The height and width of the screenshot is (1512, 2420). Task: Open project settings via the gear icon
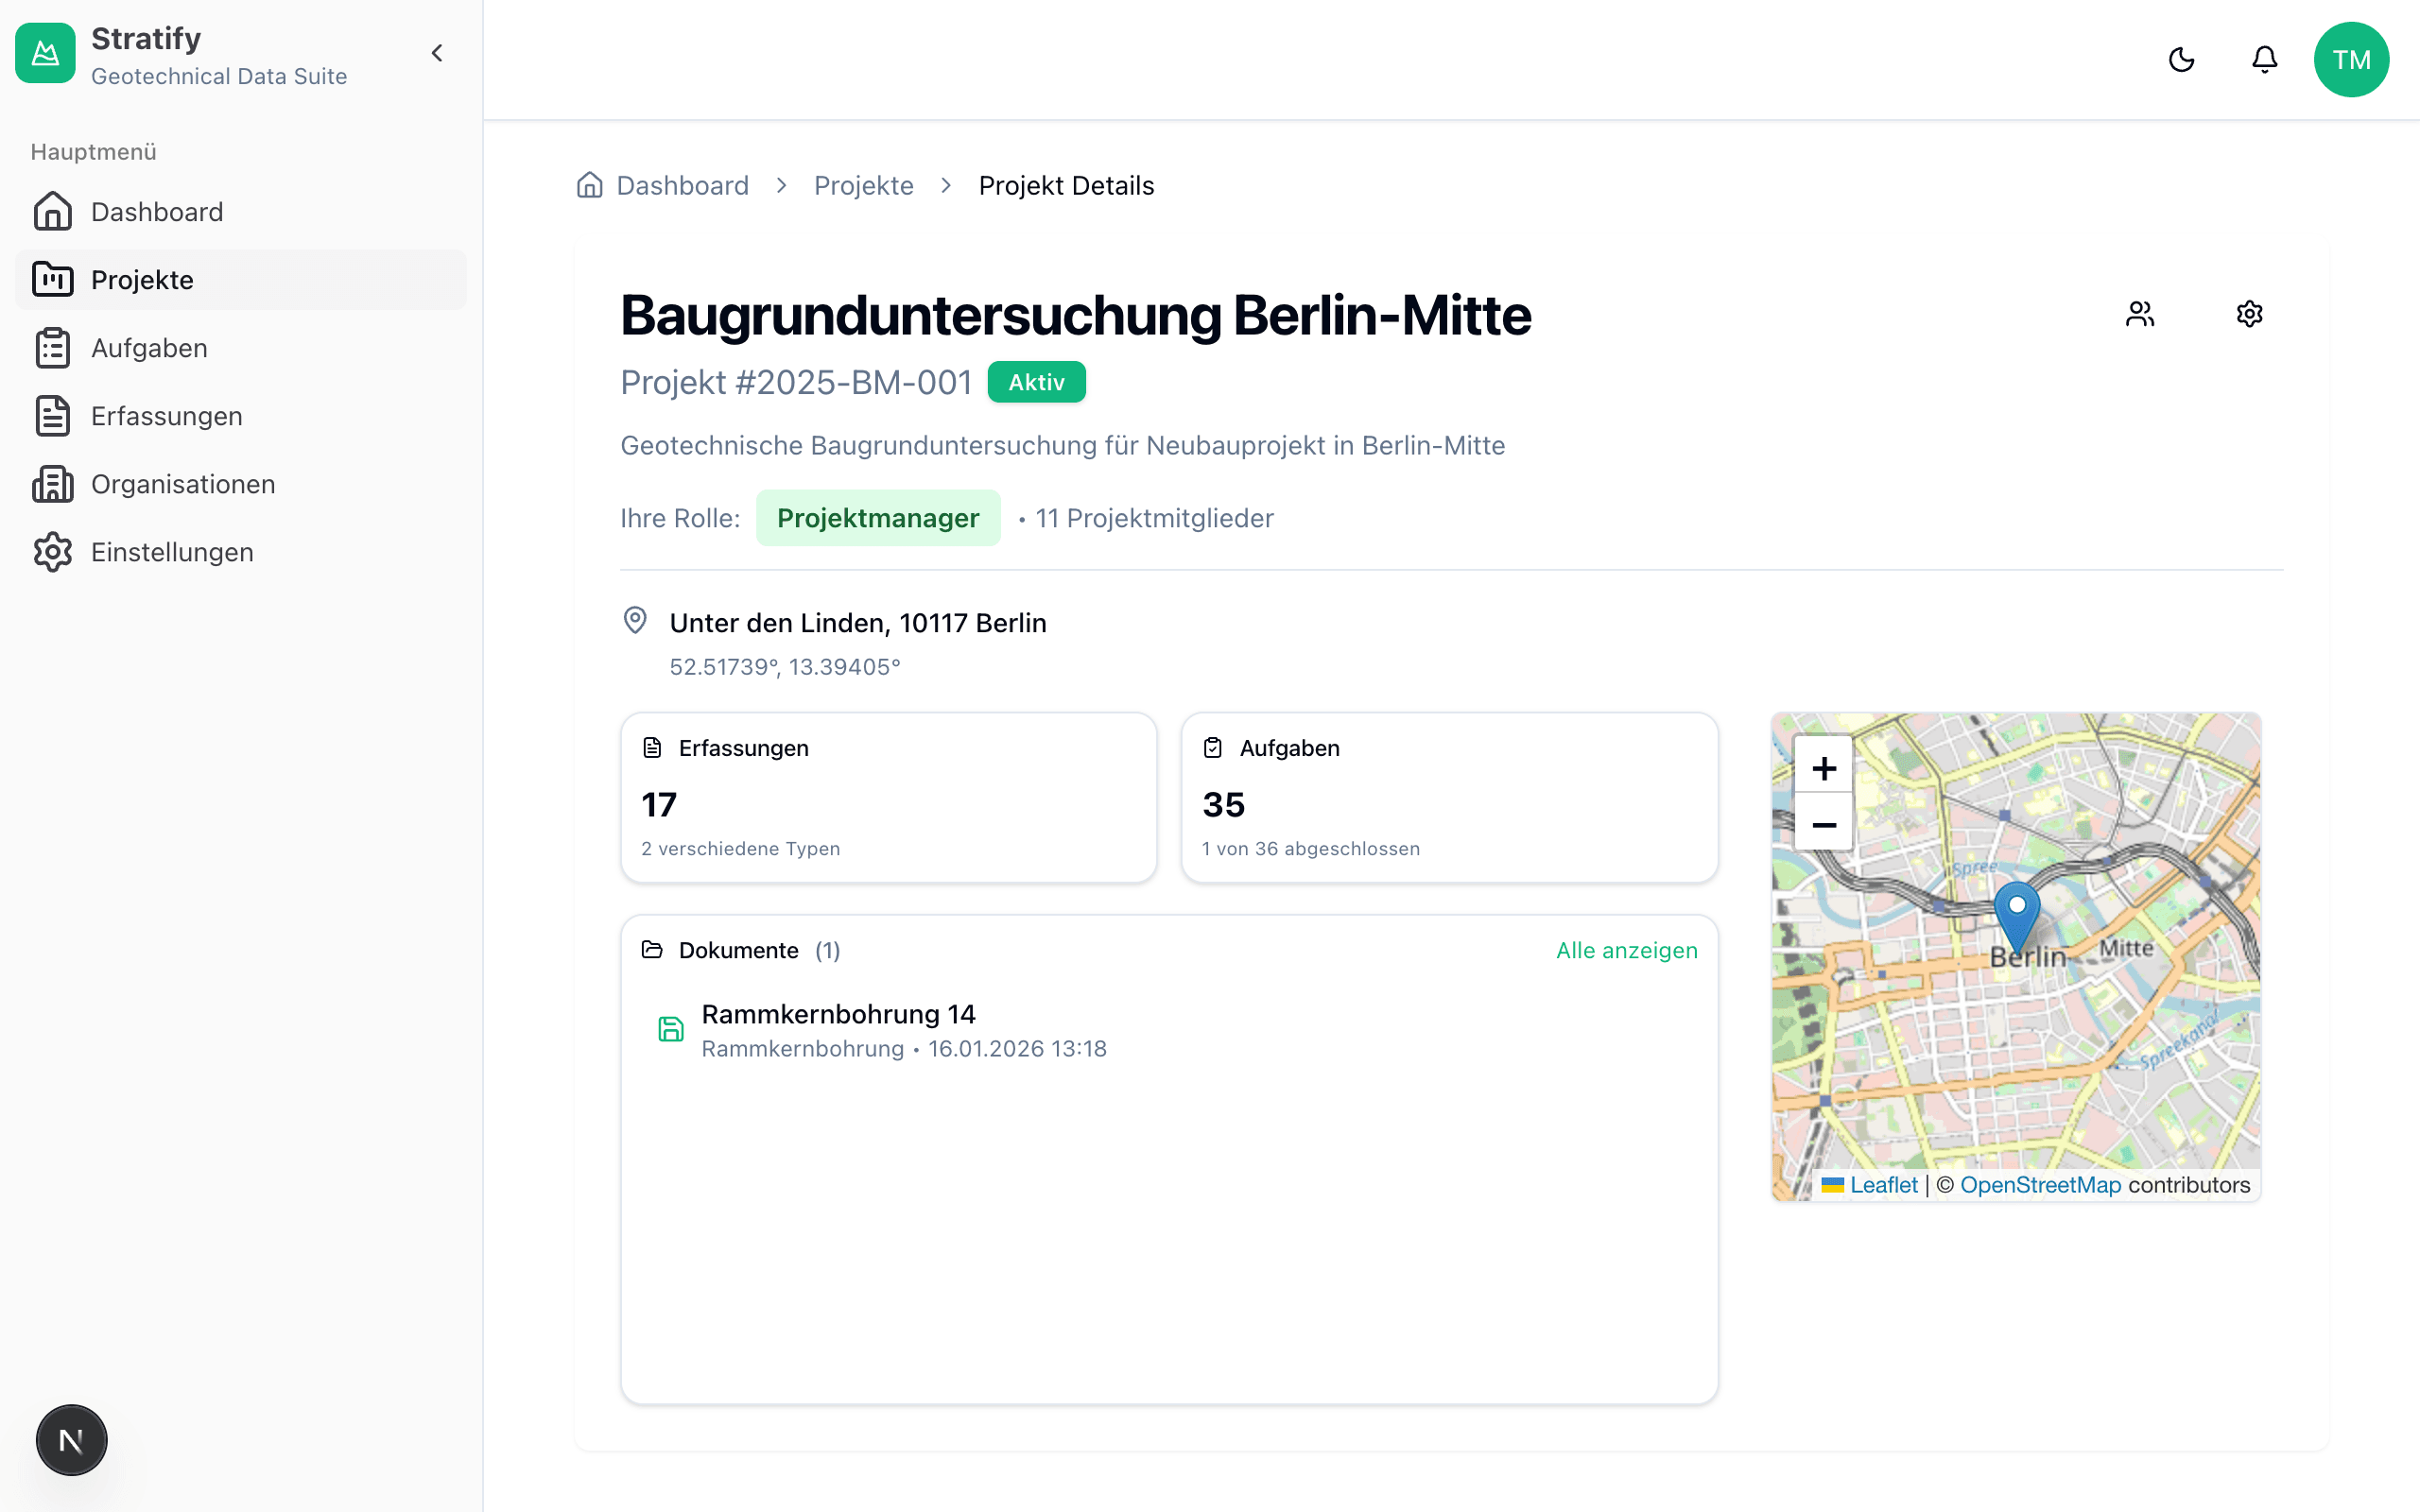coord(2249,313)
